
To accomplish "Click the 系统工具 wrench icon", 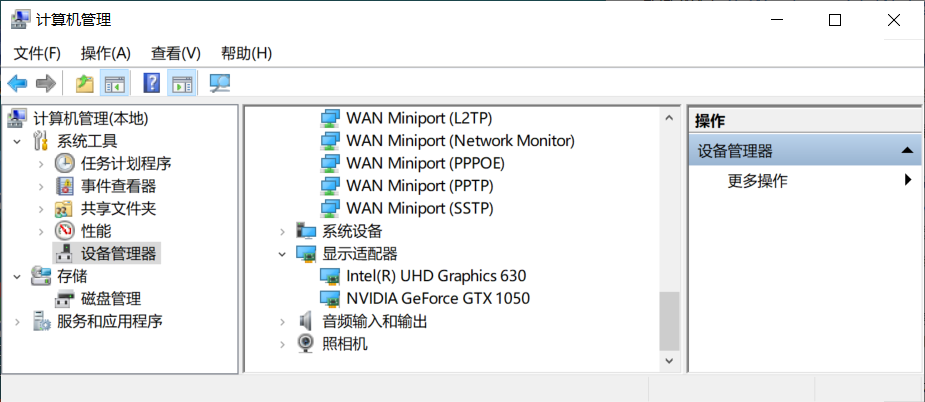I will [x=41, y=141].
